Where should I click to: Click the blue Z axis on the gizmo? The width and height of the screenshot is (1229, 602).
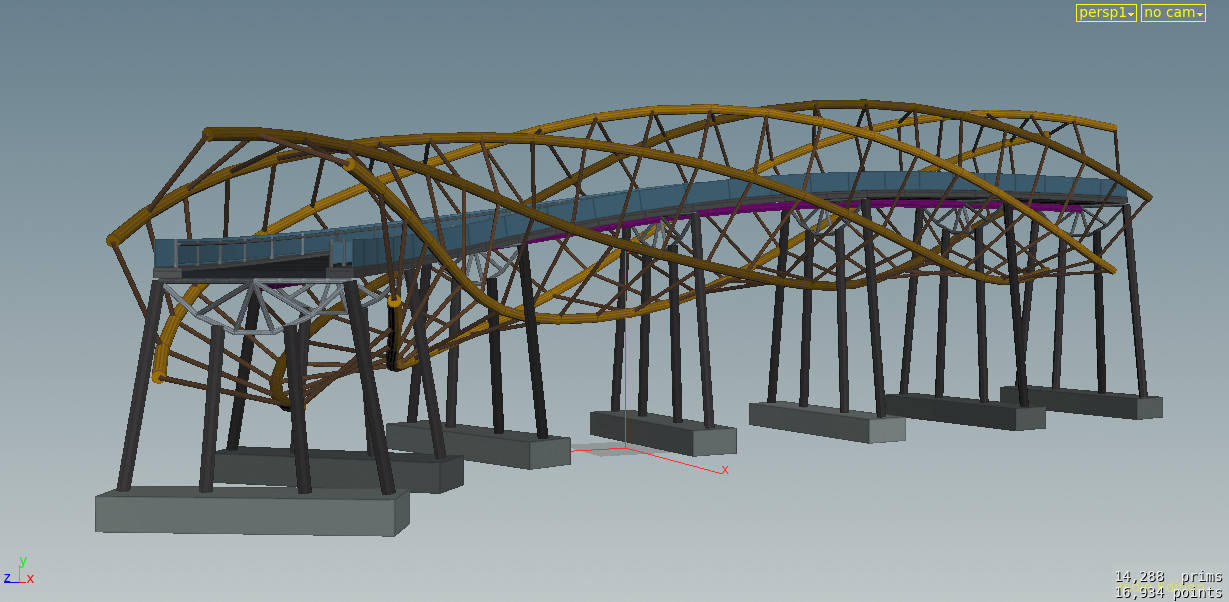click(x=7, y=577)
